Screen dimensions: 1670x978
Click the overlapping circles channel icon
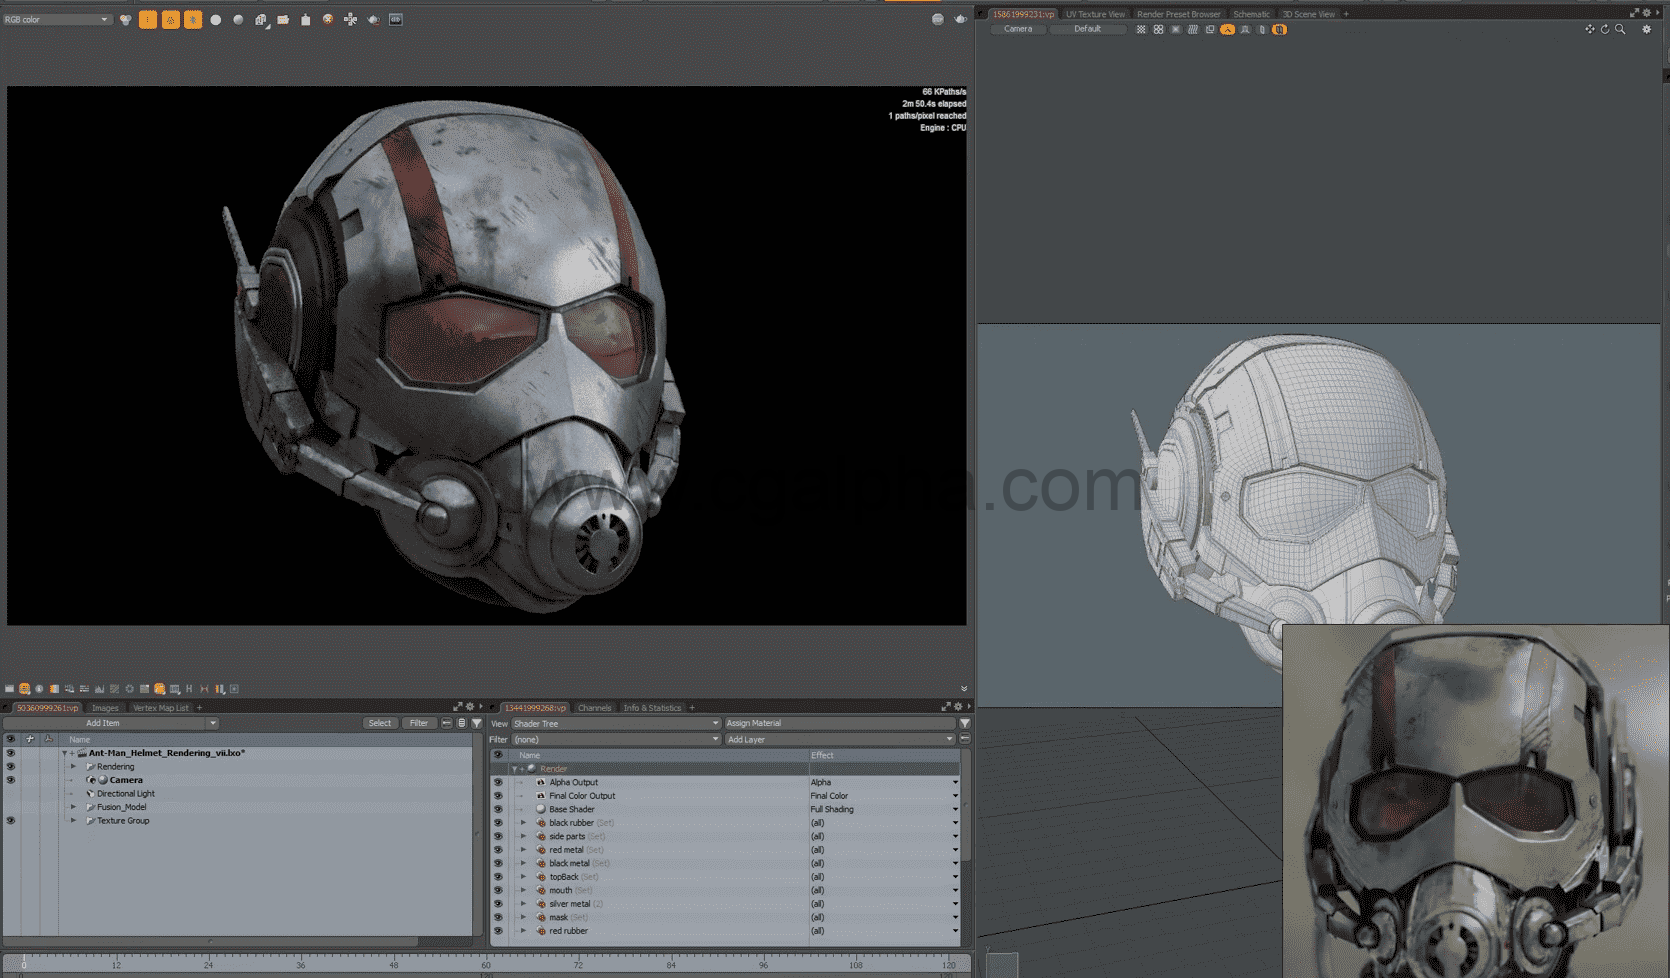[x=126, y=19]
